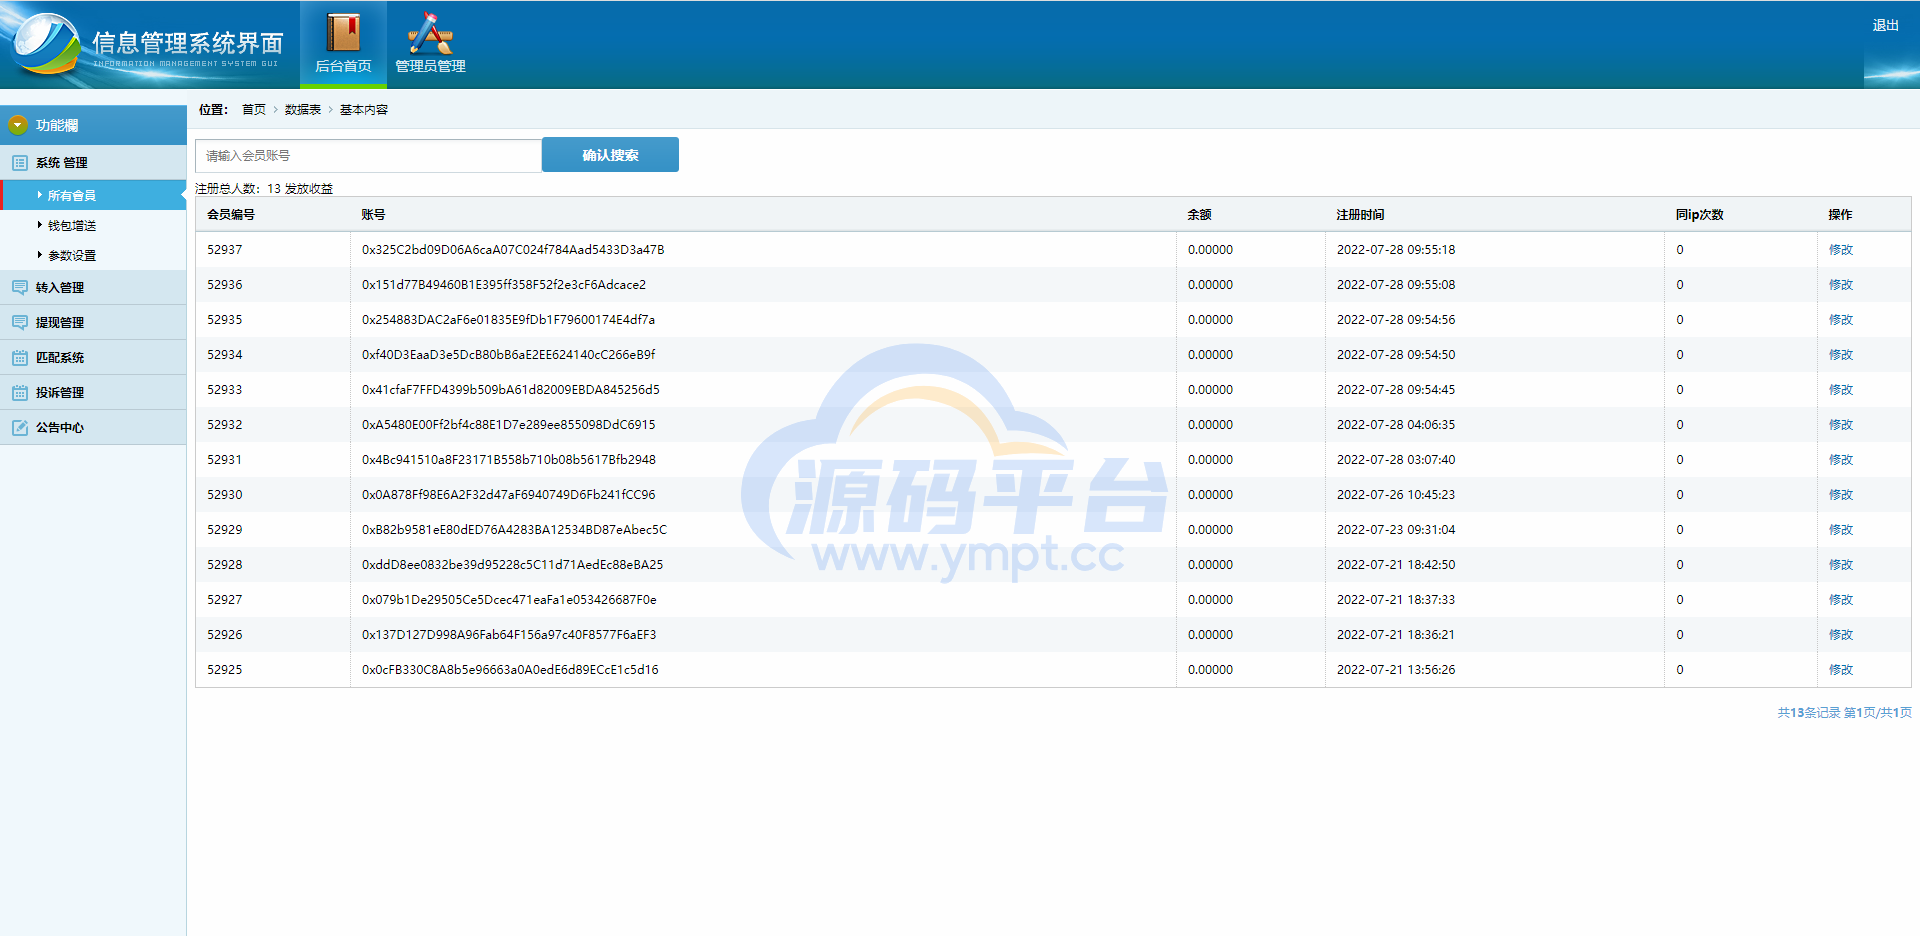The image size is (1920, 936).
Task: Select account 0xB82b9581eE80dED76A4283BA12534BD87eAbec5C
Action: click(x=514, y=530)
